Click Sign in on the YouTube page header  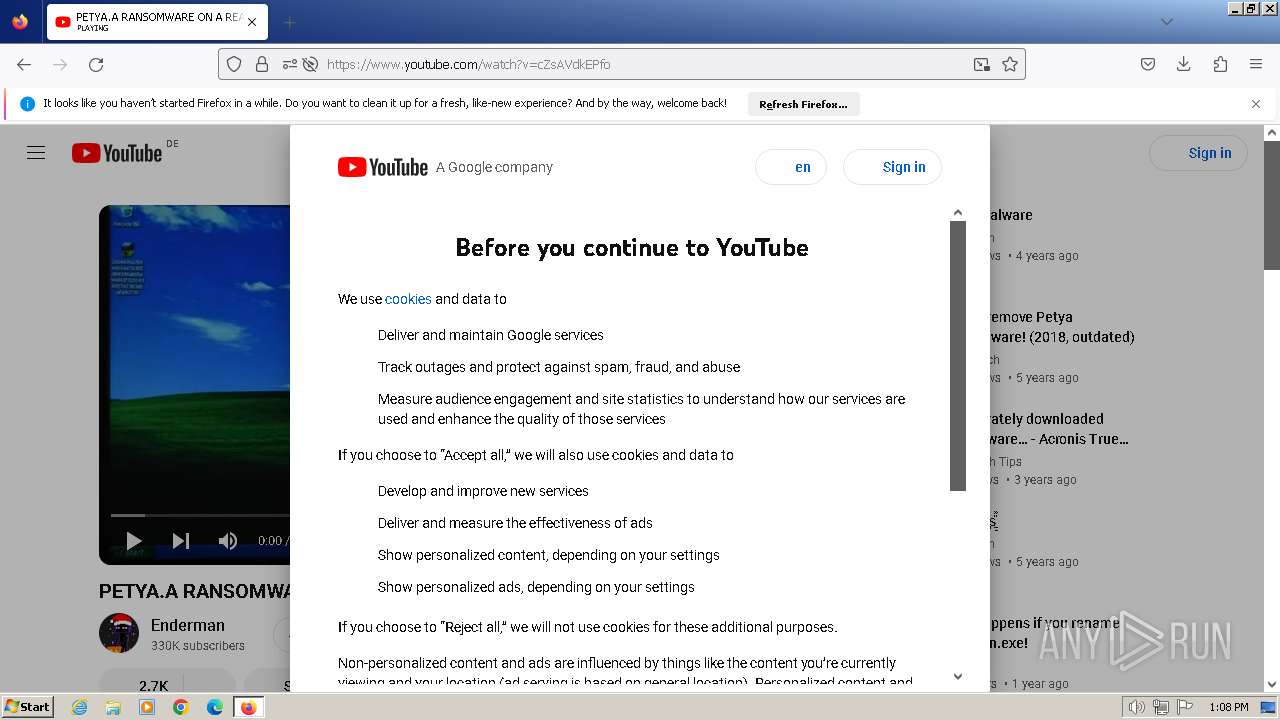tap(1198, 153)
